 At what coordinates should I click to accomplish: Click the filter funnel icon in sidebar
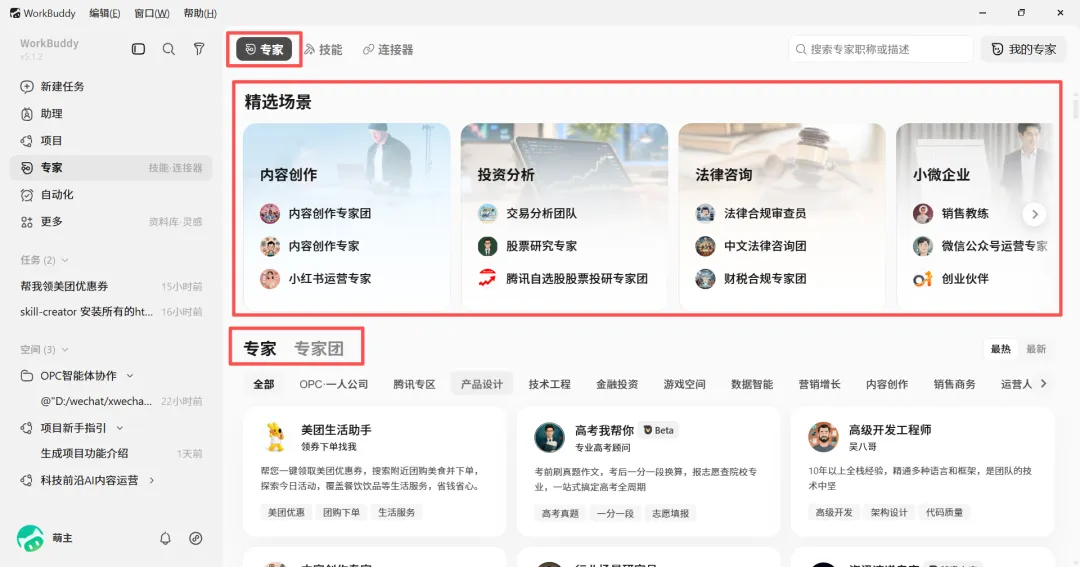tap(199, 49)
